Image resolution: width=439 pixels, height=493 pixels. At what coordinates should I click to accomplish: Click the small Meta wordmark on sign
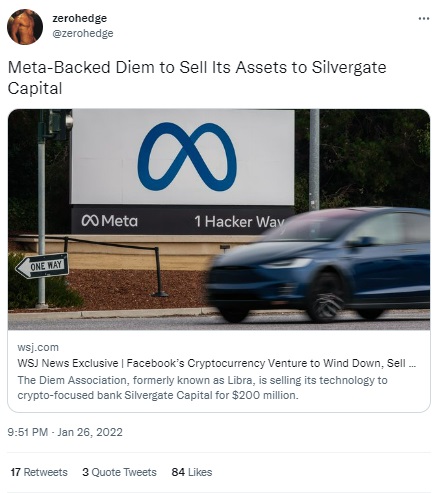pyautogui.click(x=109, y=221)
